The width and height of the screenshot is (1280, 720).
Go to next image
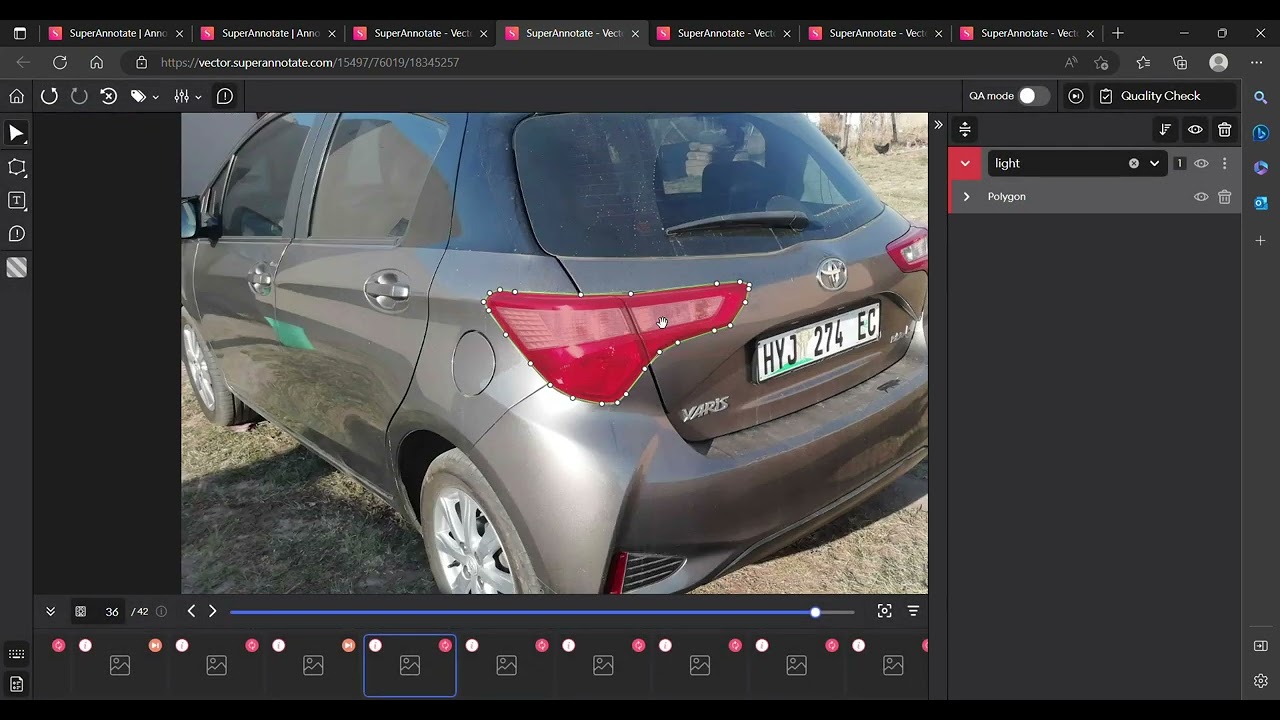212,611
